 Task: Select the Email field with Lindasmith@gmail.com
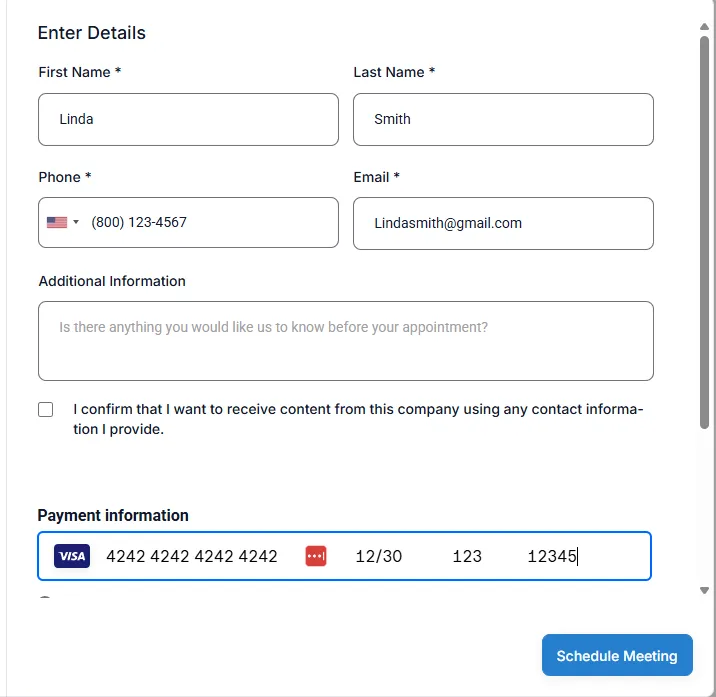click(503, 223)
